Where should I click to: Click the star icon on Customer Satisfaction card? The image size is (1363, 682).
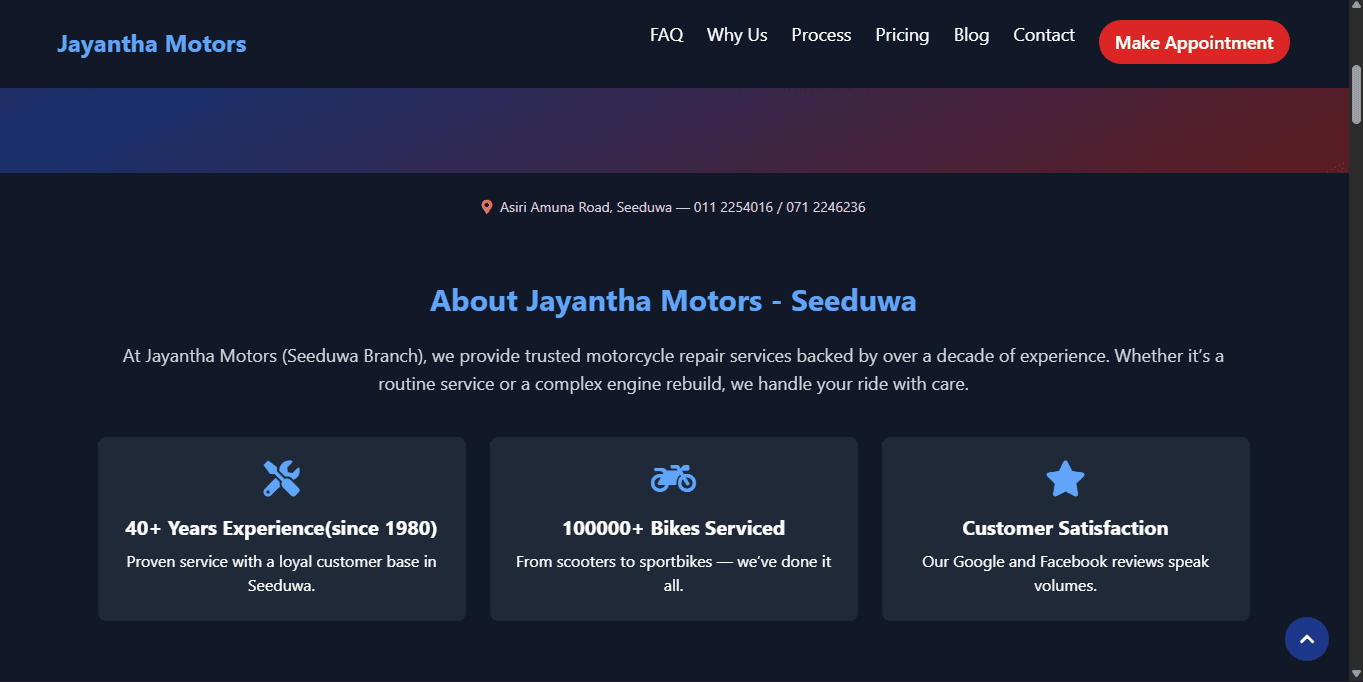[x=1065, y=478]
